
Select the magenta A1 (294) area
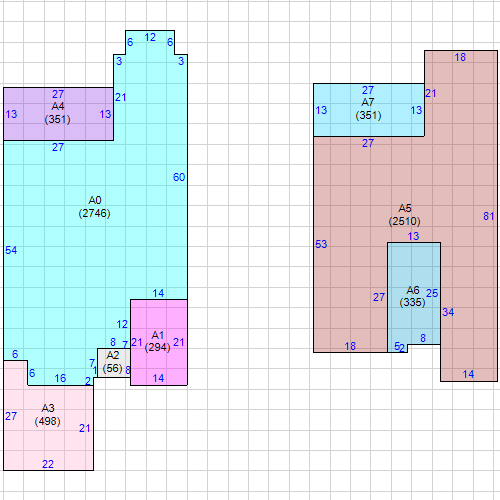click(159, 342)
